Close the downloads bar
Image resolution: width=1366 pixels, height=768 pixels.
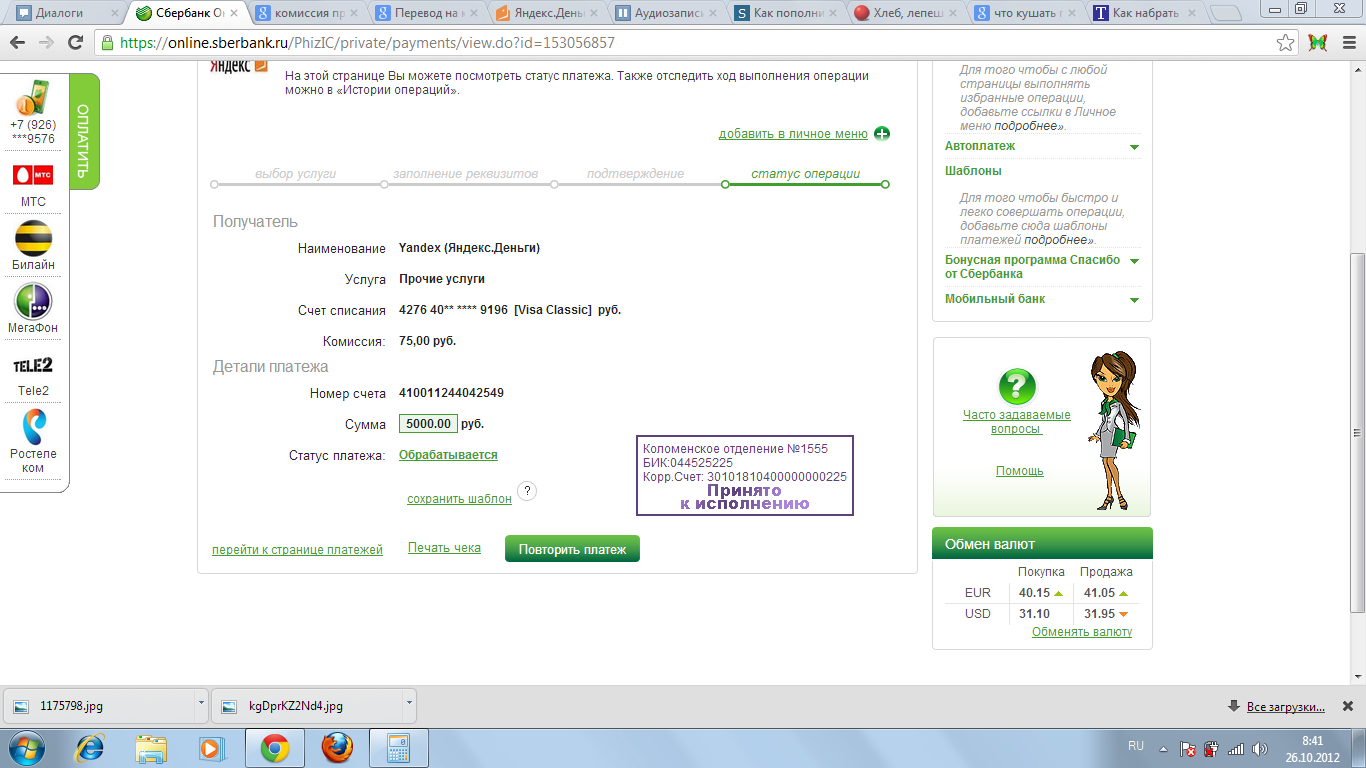tap(1349, 706)
